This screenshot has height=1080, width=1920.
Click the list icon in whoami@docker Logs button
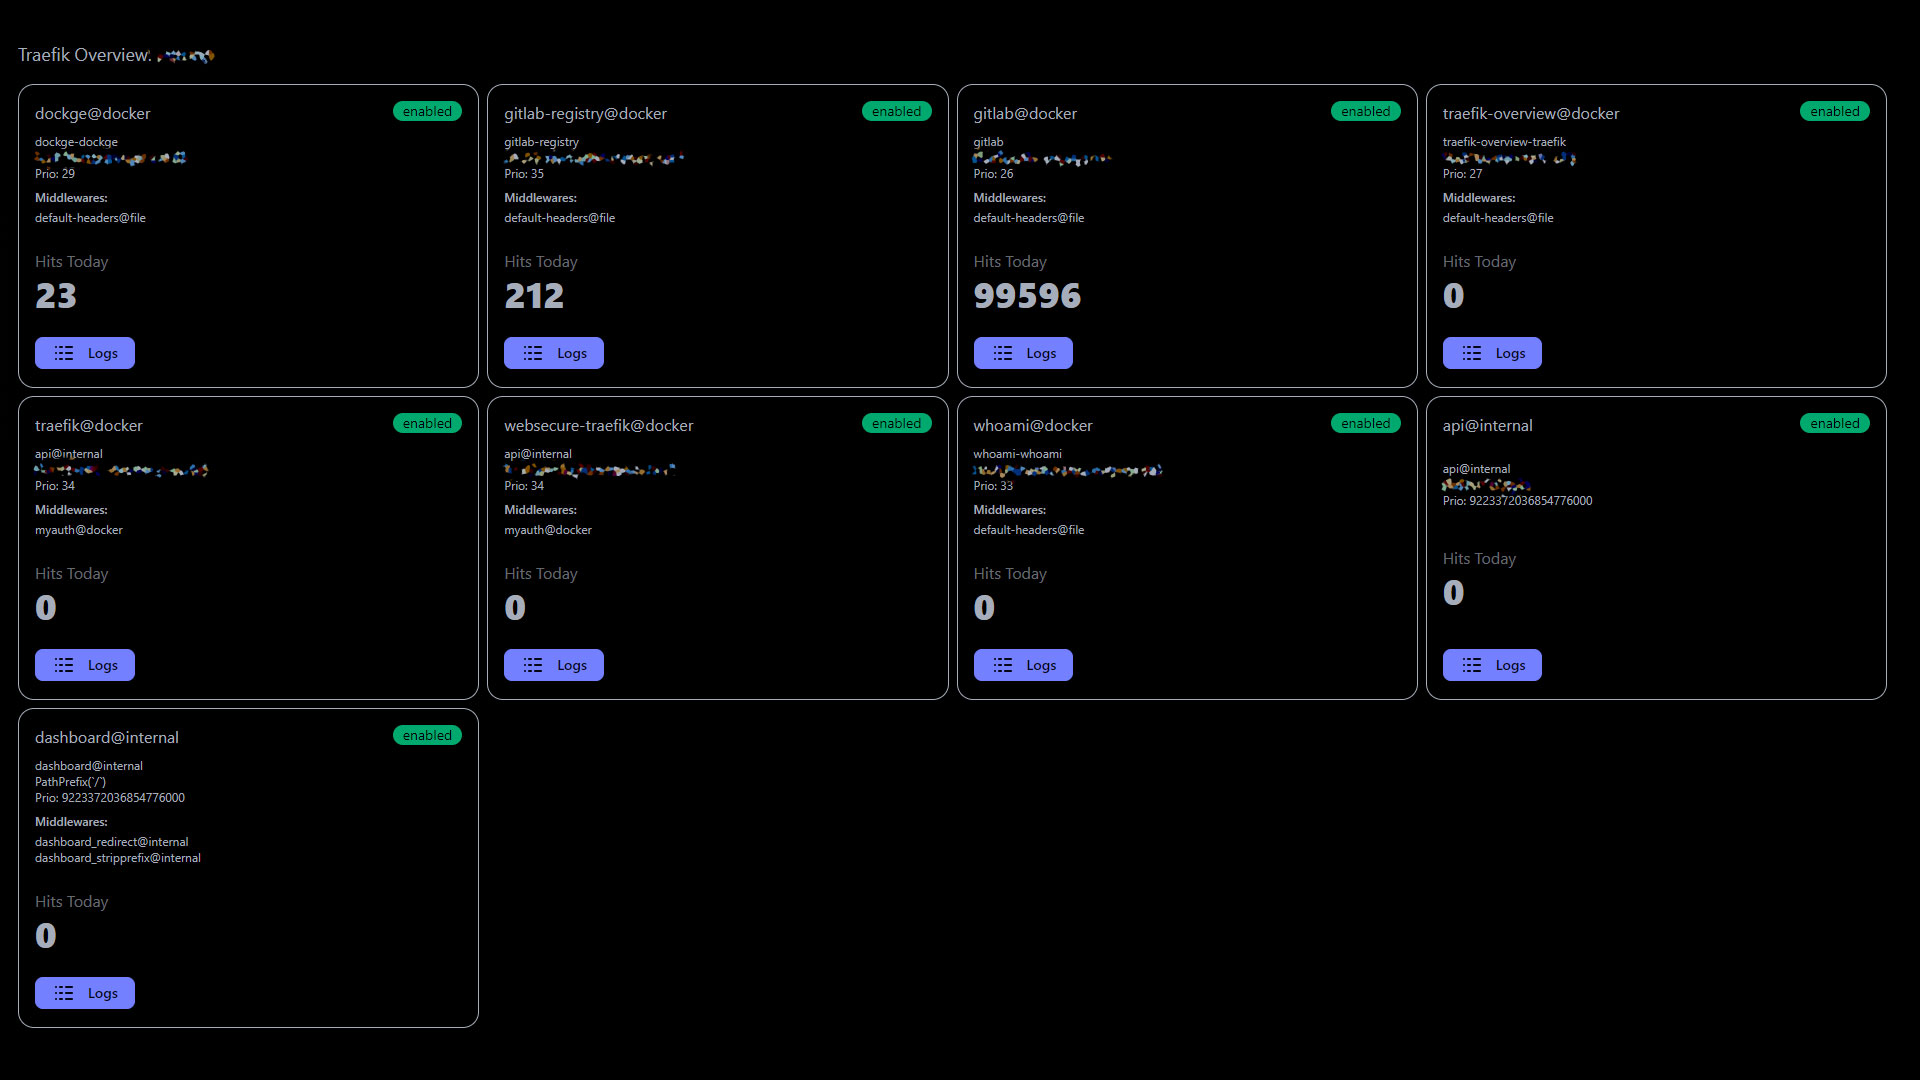(1003, 665)
